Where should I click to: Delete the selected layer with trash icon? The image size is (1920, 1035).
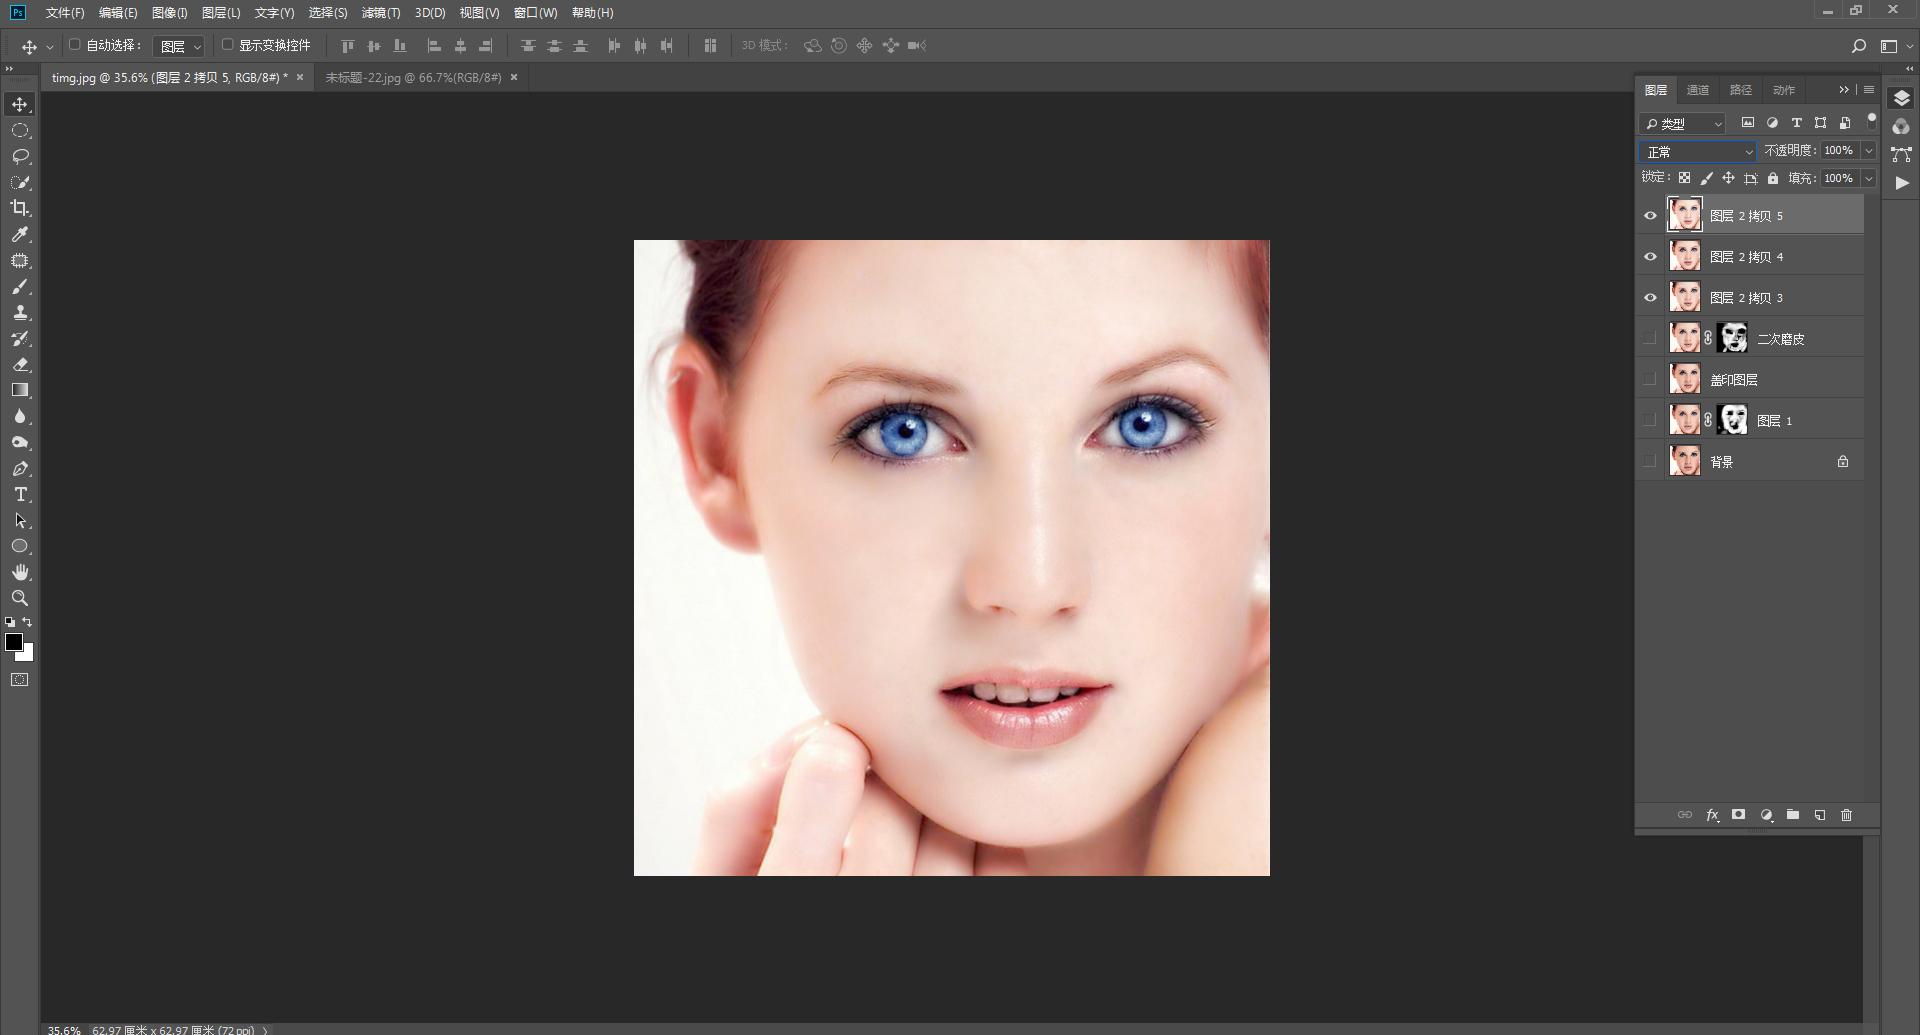click(1847, 815)
